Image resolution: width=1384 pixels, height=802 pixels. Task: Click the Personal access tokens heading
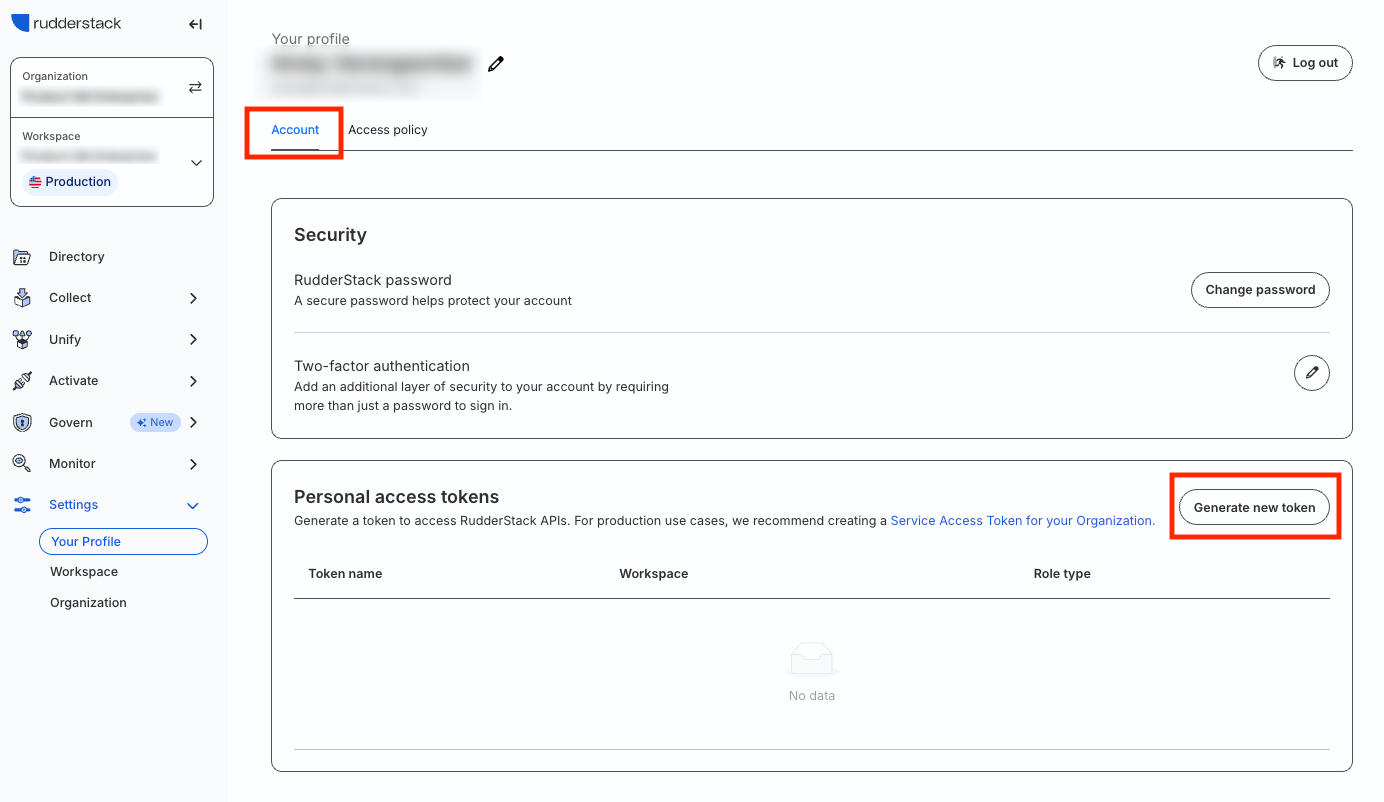[x=396, y=497]
